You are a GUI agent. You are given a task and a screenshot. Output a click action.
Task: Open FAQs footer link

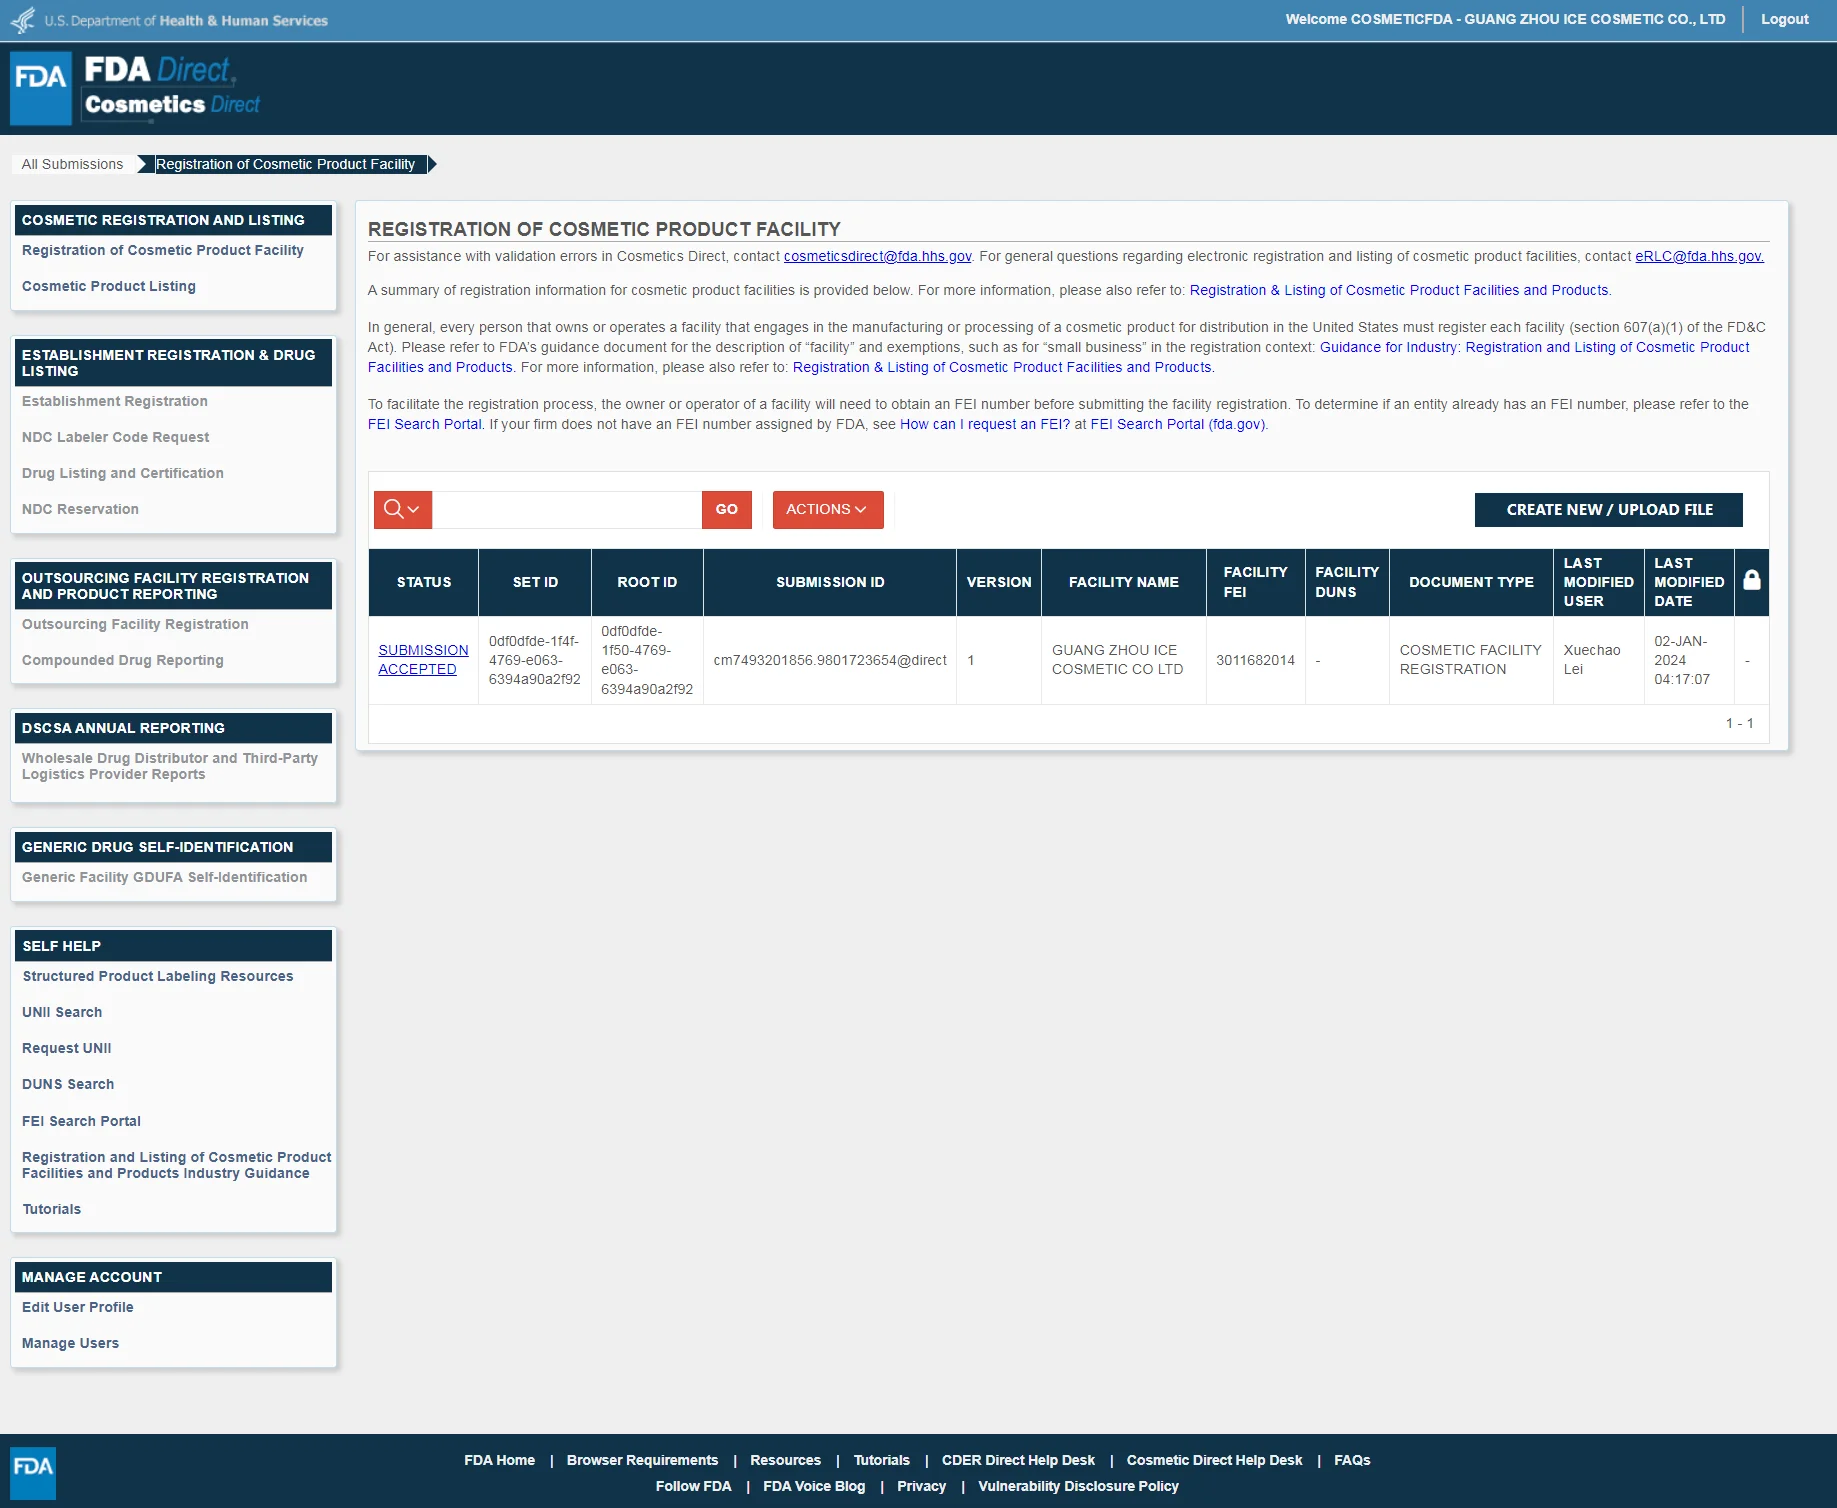tap(1352, 1460)
